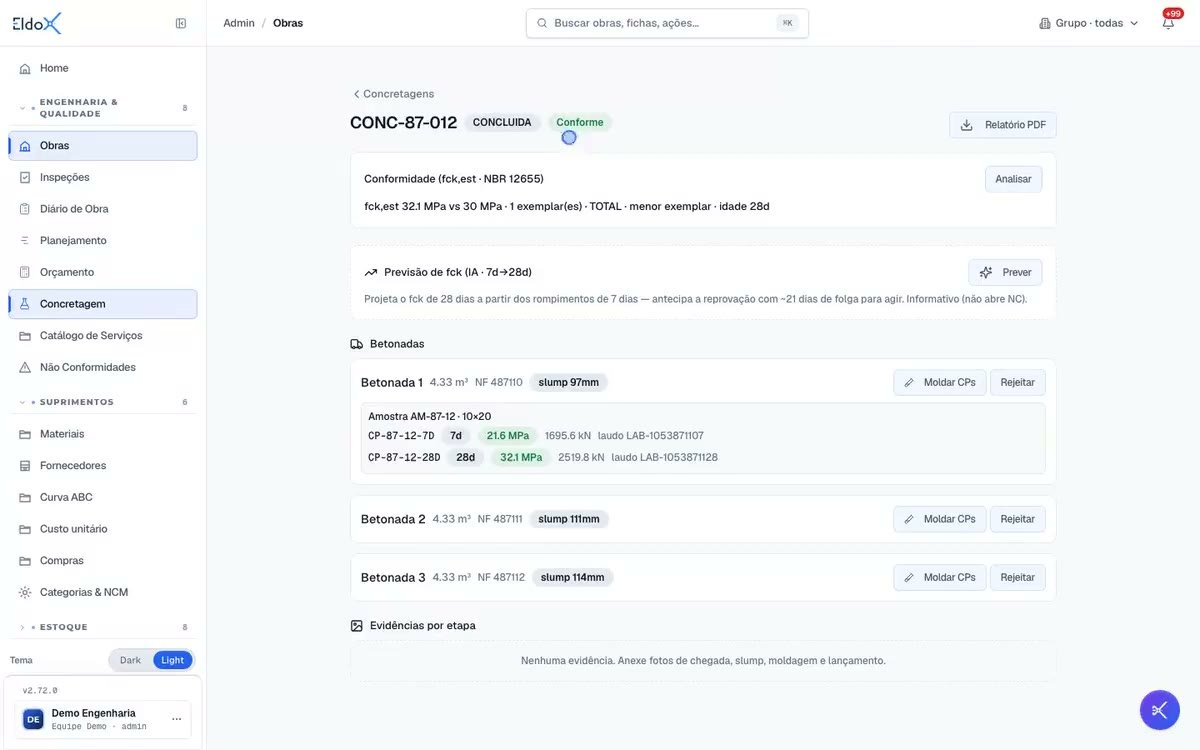Focus the Buscar obras search field
This screenshot has height=750, width=1200.
click(x=667, y=23)
